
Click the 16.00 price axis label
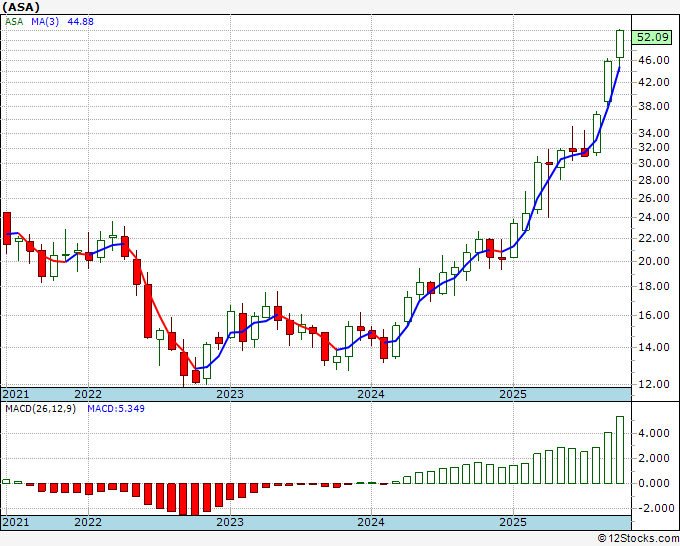[654, 315]
